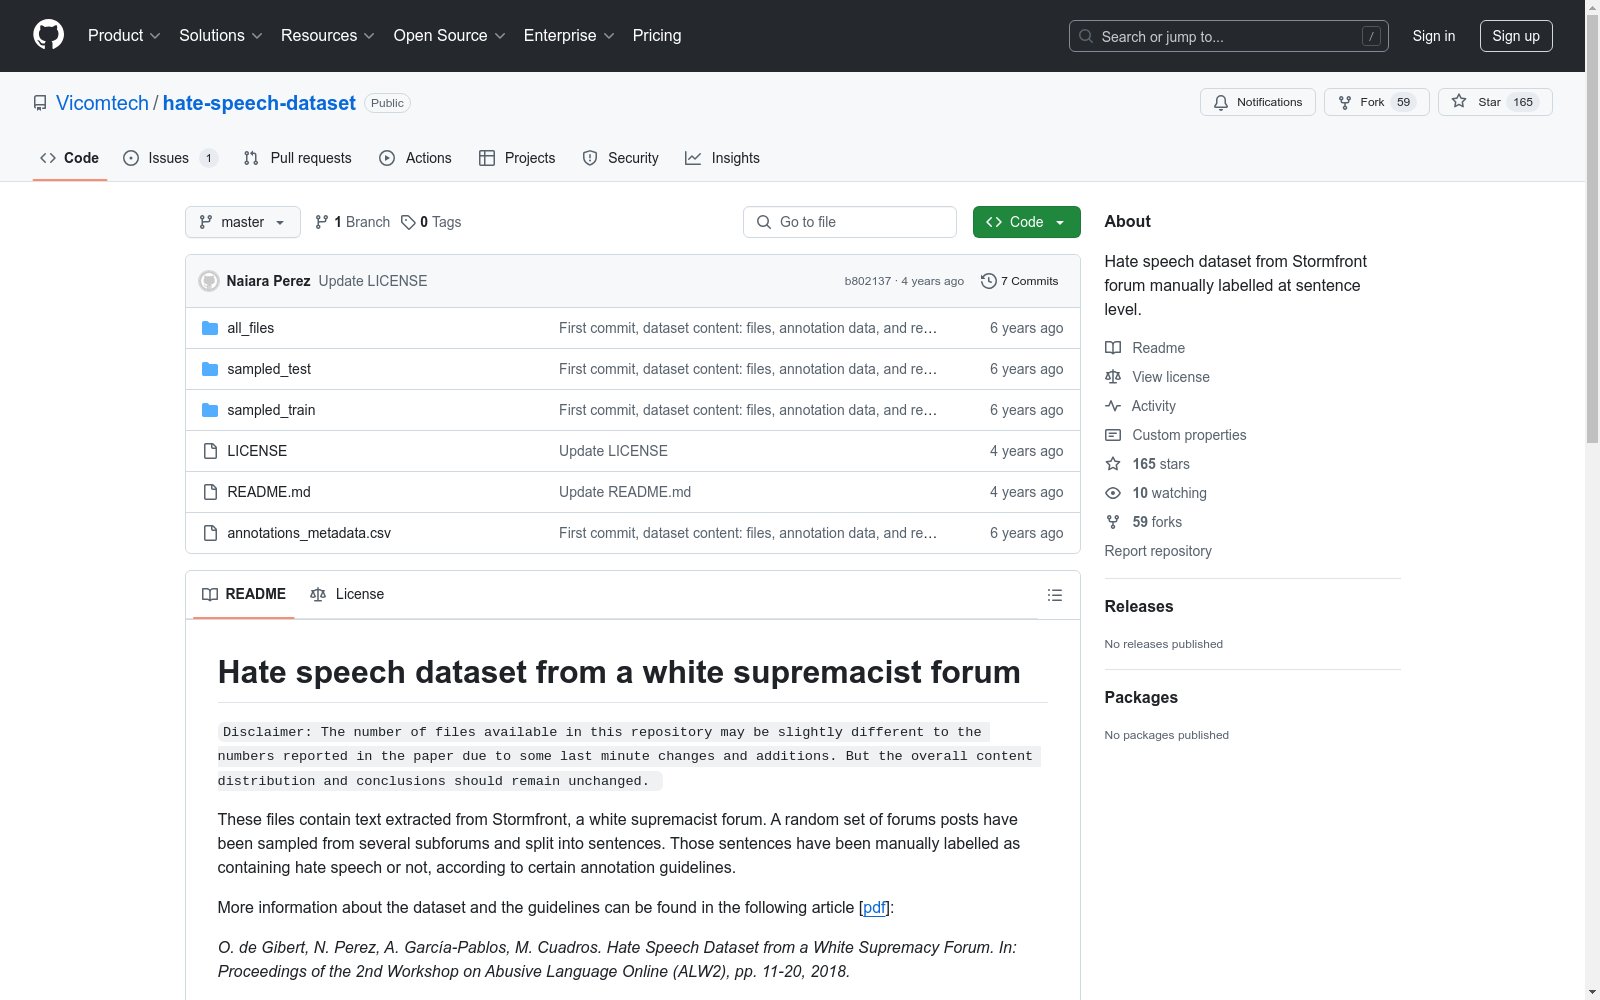Click the all_files folder icon
This screenshot has width=1600, height=1000.
tap(210, 328)
